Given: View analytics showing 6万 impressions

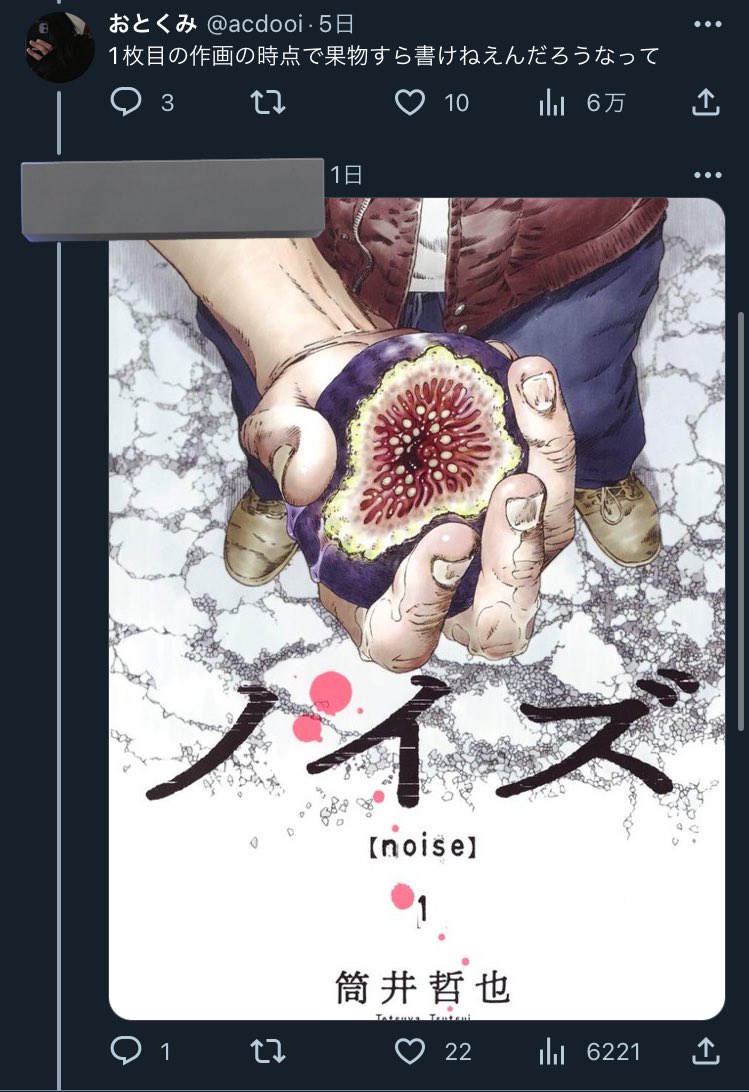Looking at the screenshot, I should pos(551,103).
